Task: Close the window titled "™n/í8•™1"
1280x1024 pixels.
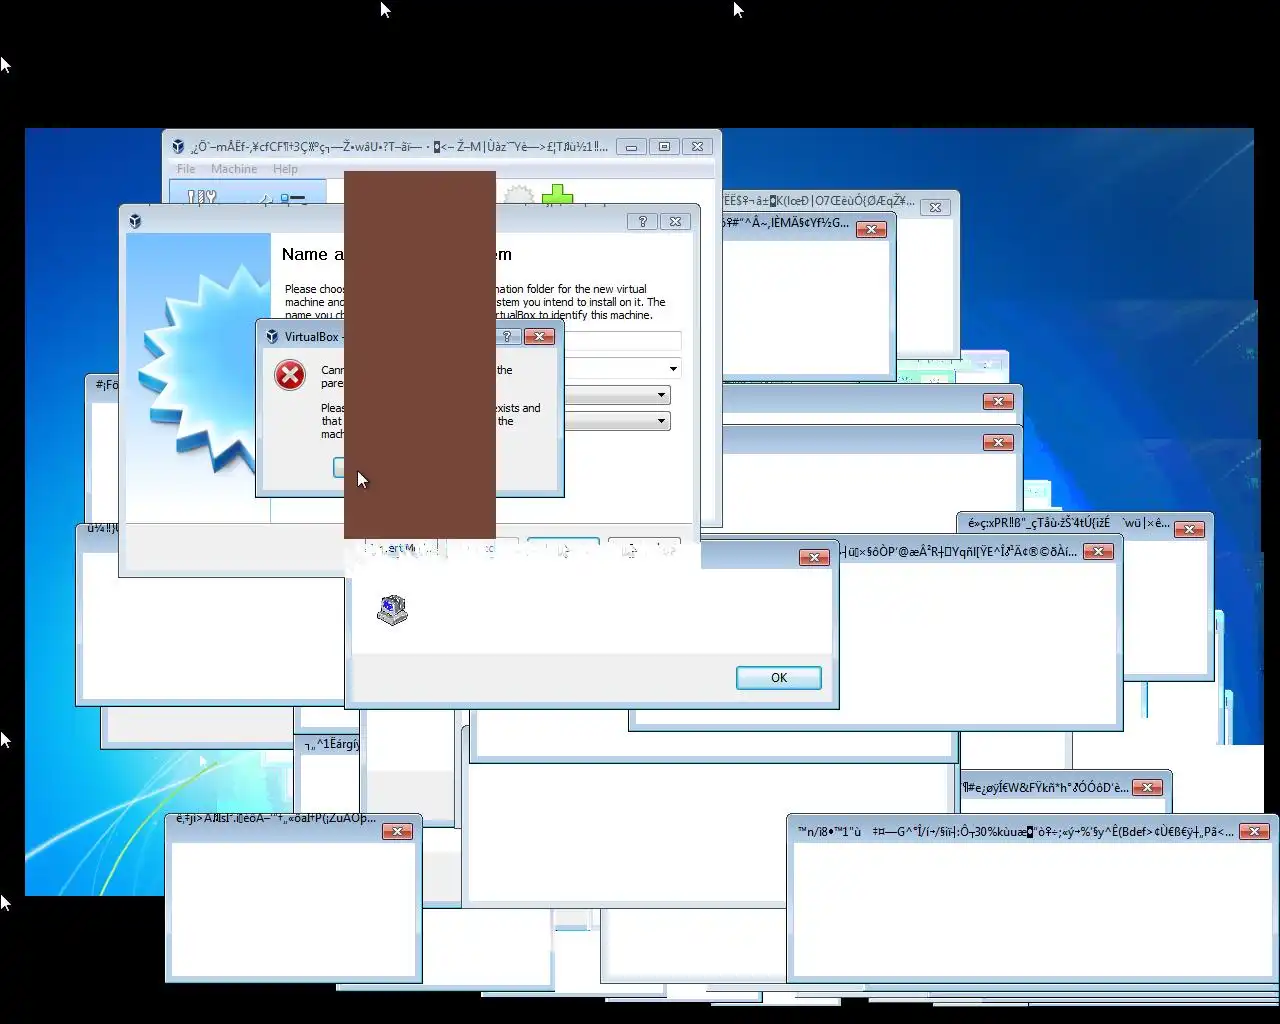Action: [1254, 831]
